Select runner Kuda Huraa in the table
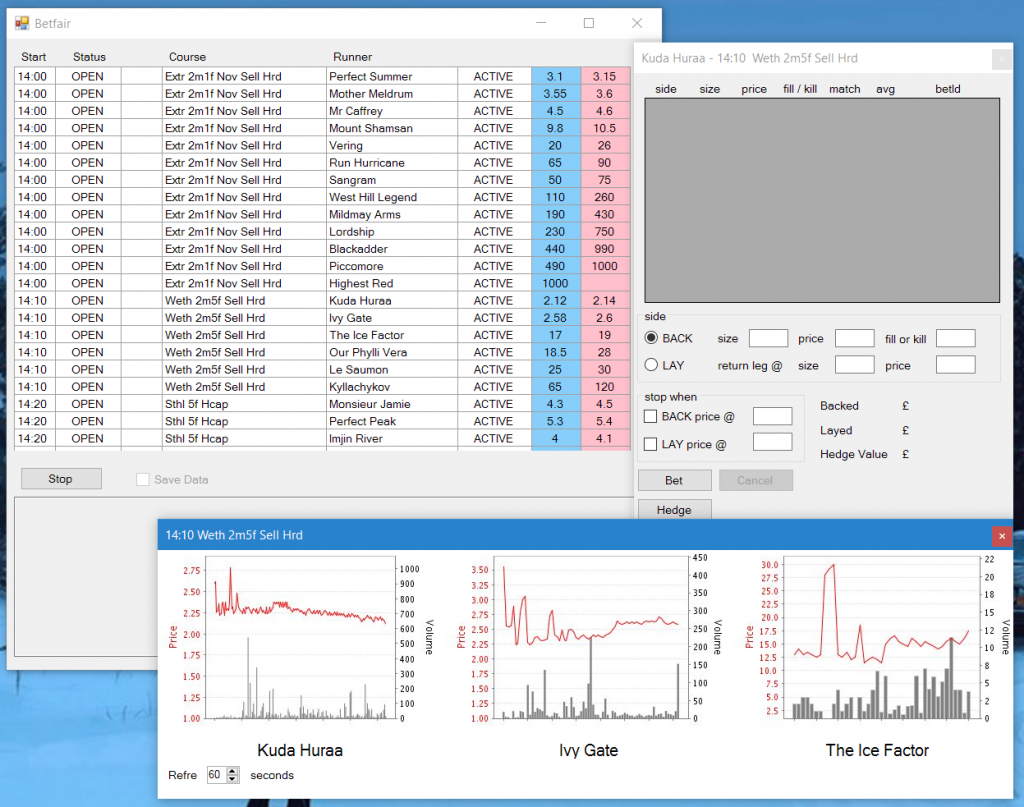1024x807 pixels. pyautogui.click(x=392, y=300)
